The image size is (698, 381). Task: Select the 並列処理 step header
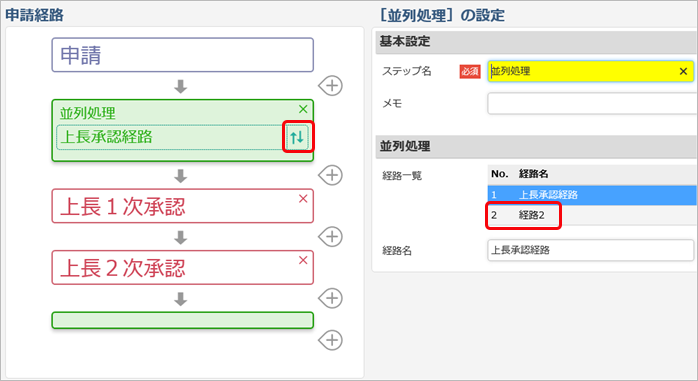pyautogui.click(x=88, y=113)
